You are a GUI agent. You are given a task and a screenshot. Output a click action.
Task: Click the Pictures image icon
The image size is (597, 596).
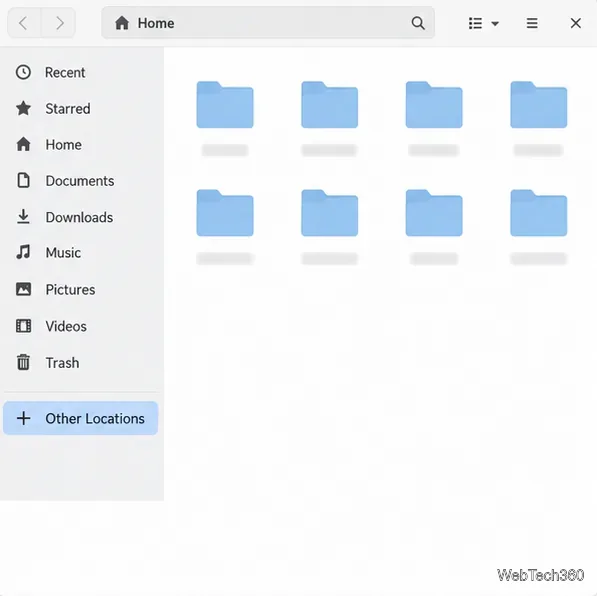(x=23, y=289)
